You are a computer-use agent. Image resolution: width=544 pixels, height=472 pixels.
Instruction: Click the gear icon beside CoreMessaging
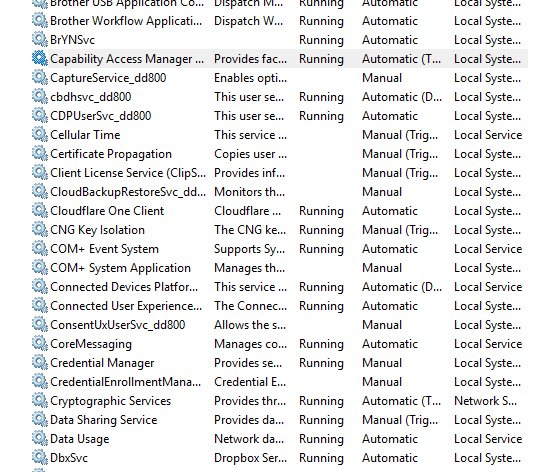pyautogui.click(x=40, y=344)
